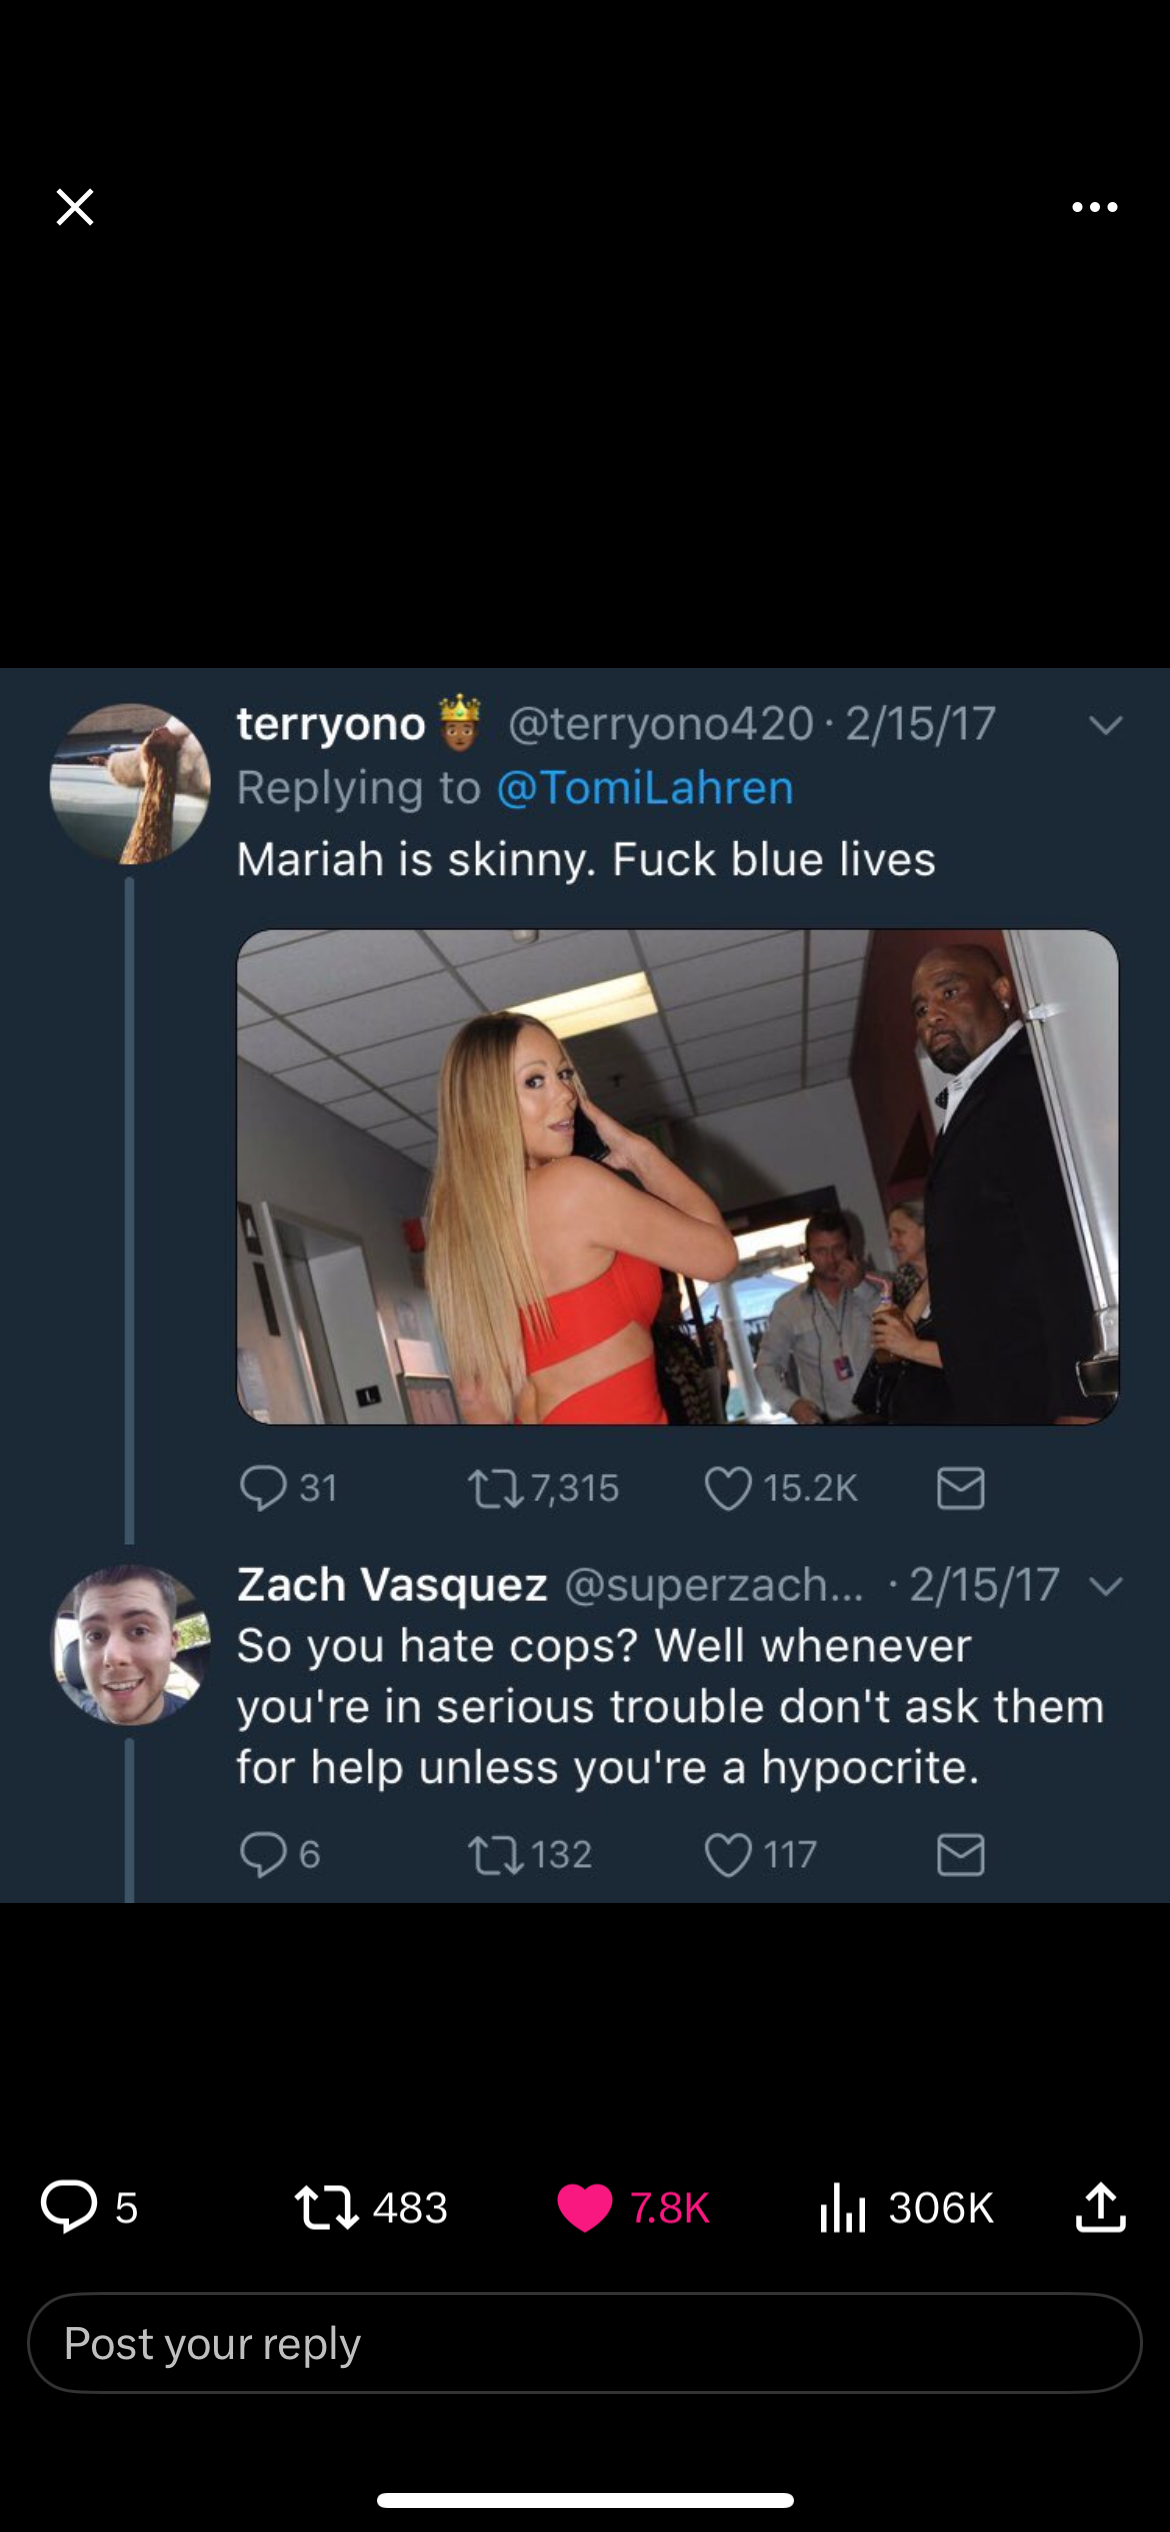View post analytics showing 306K views
The height and width of the screenshot is (2532, 1170).
843,2207
